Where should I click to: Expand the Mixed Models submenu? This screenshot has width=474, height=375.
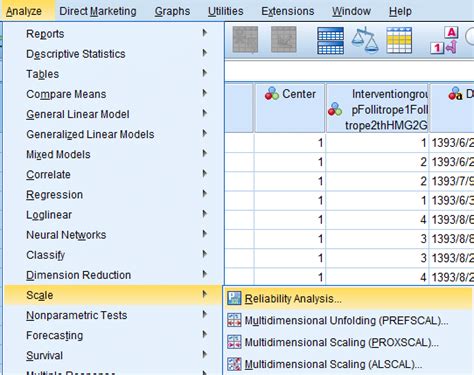(113, 154)
